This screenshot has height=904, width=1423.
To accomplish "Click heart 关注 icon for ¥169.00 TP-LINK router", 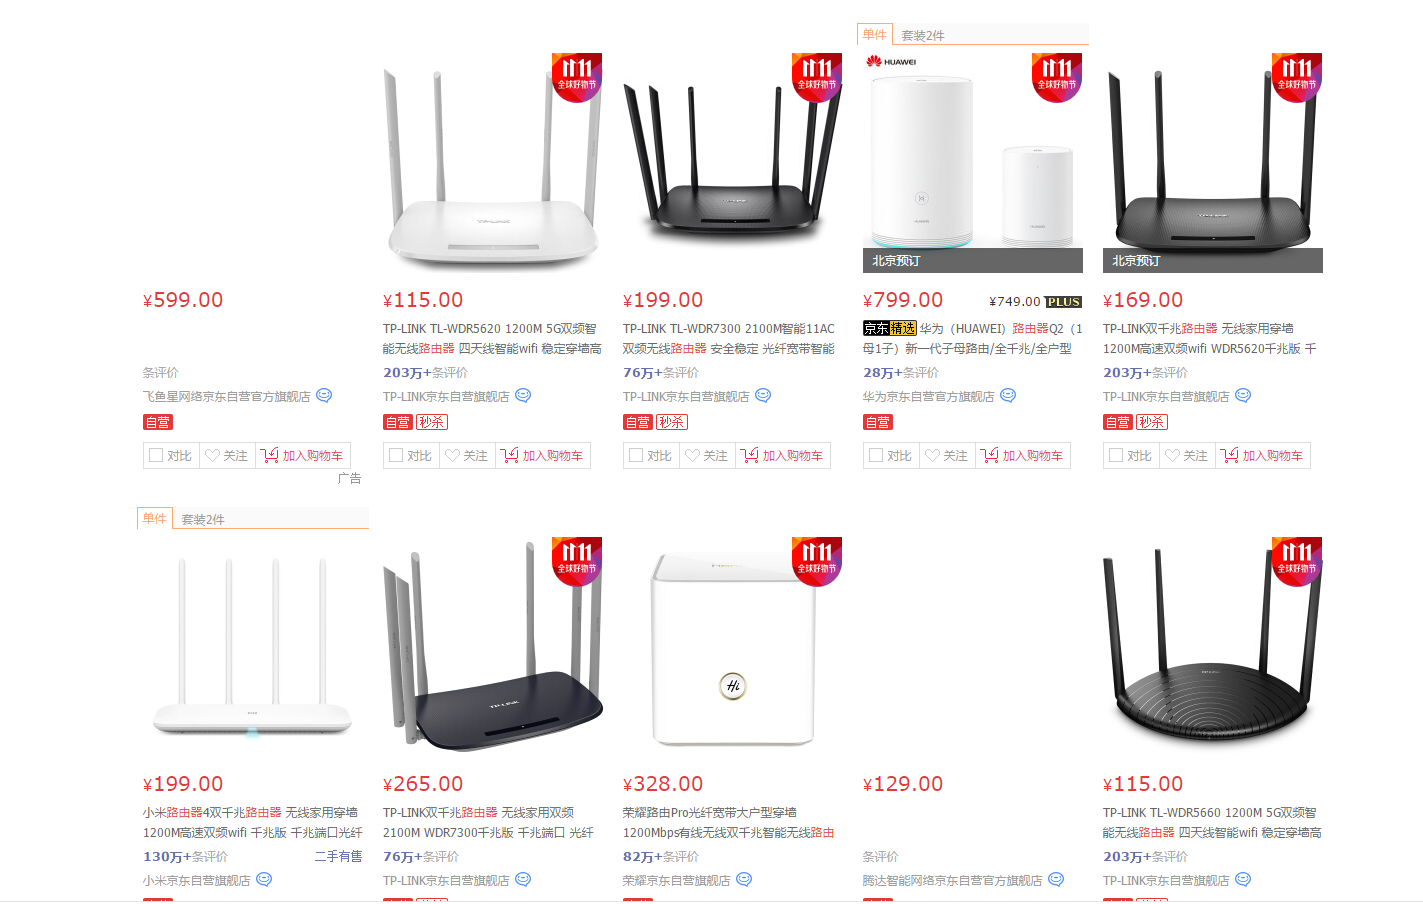I will [1172, 456].
